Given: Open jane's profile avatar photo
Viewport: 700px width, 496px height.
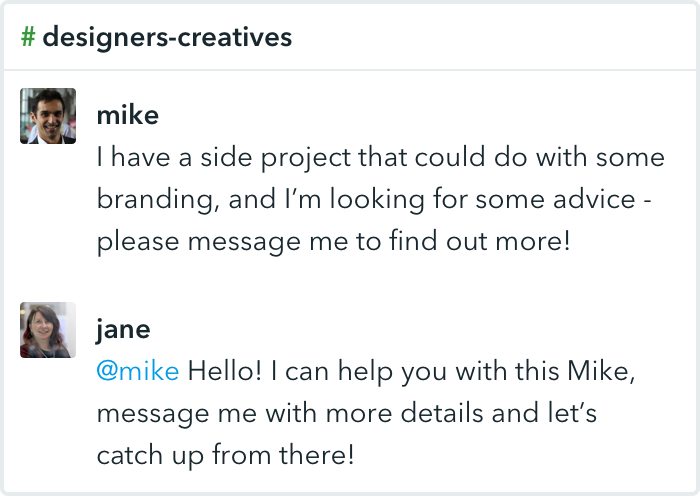Looking at the screenshot, I should coord(48,330).
